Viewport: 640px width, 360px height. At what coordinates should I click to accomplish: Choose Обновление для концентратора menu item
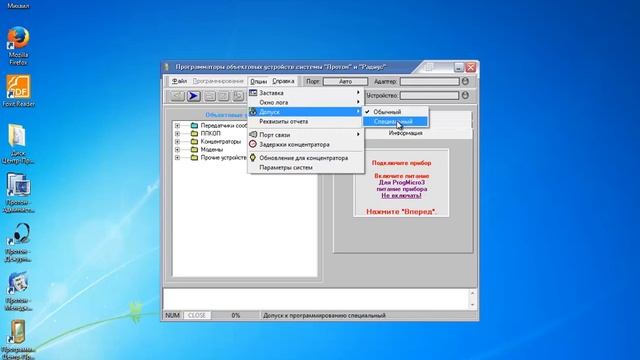(x=305, y=158)
